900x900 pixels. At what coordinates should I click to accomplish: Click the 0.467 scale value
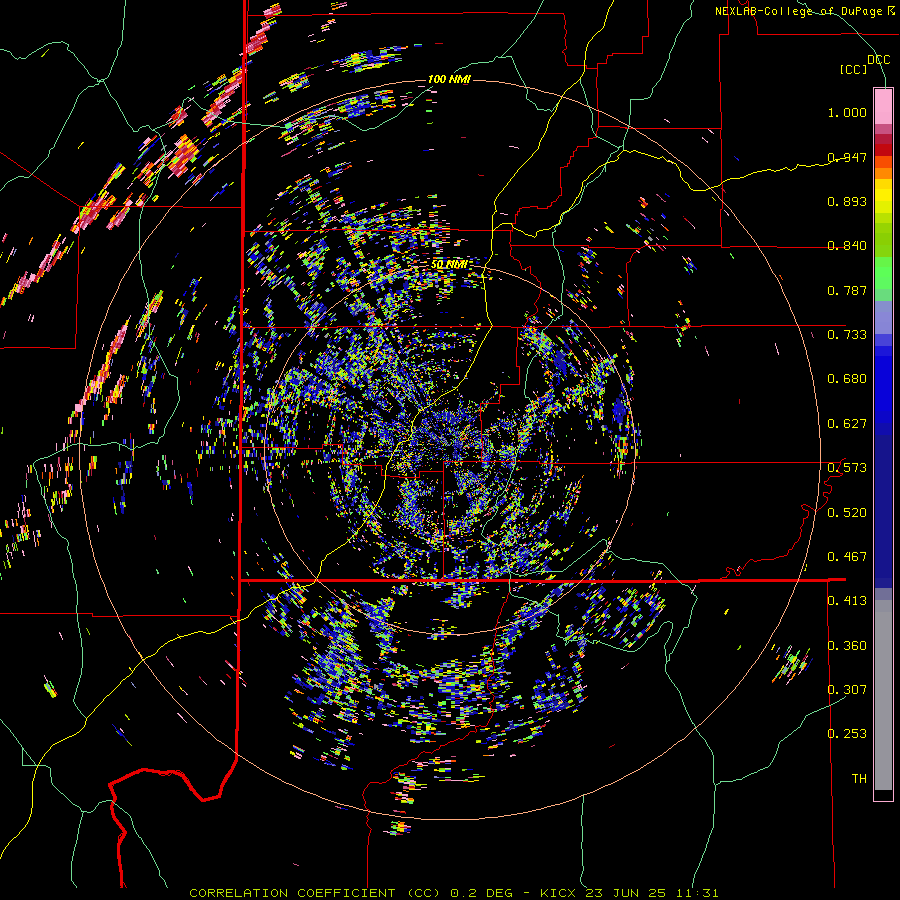click(x=847, y=557)
